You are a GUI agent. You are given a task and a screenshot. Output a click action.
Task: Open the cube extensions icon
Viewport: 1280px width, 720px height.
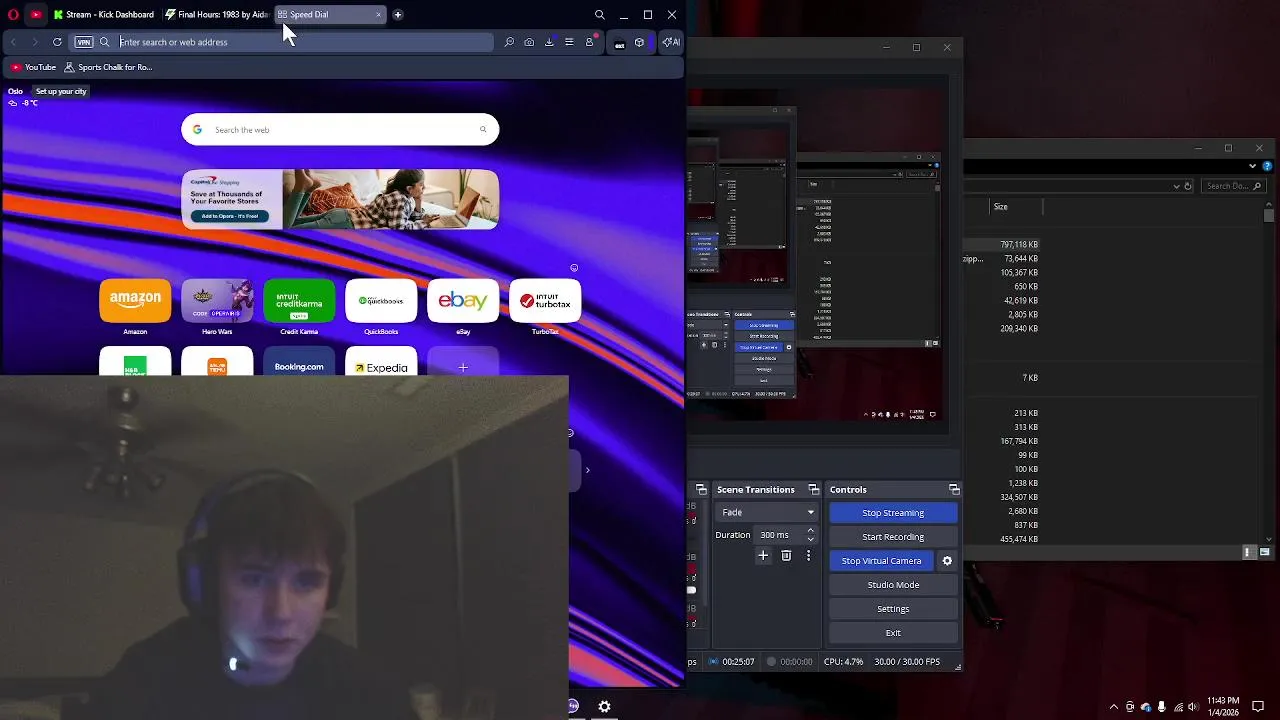tap(640, 42)
